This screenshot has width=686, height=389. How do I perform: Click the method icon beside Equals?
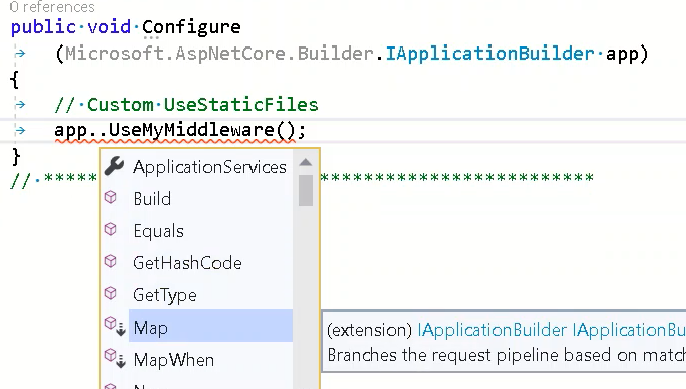point(111,229)
